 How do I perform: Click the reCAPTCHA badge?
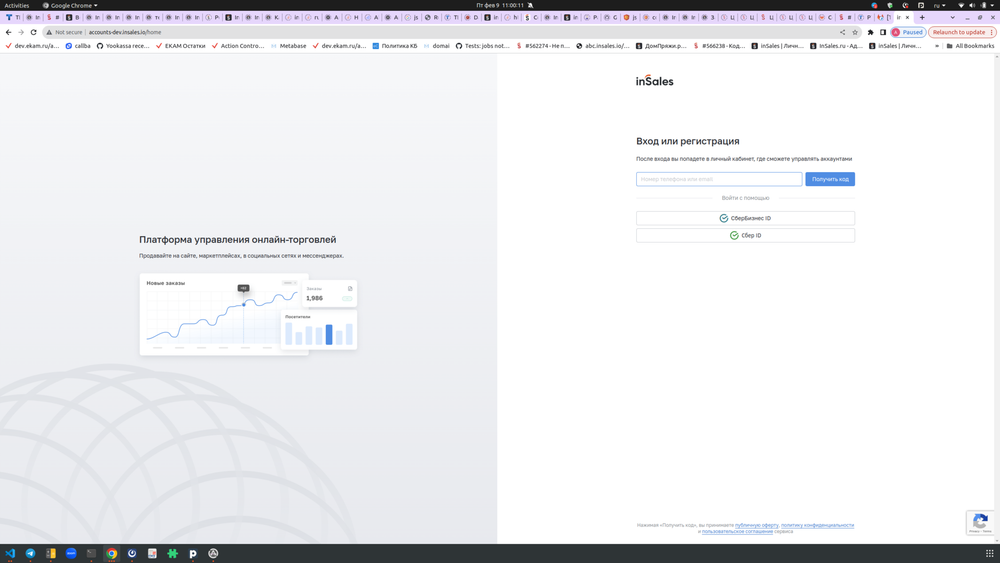click(x=979, y=522)
